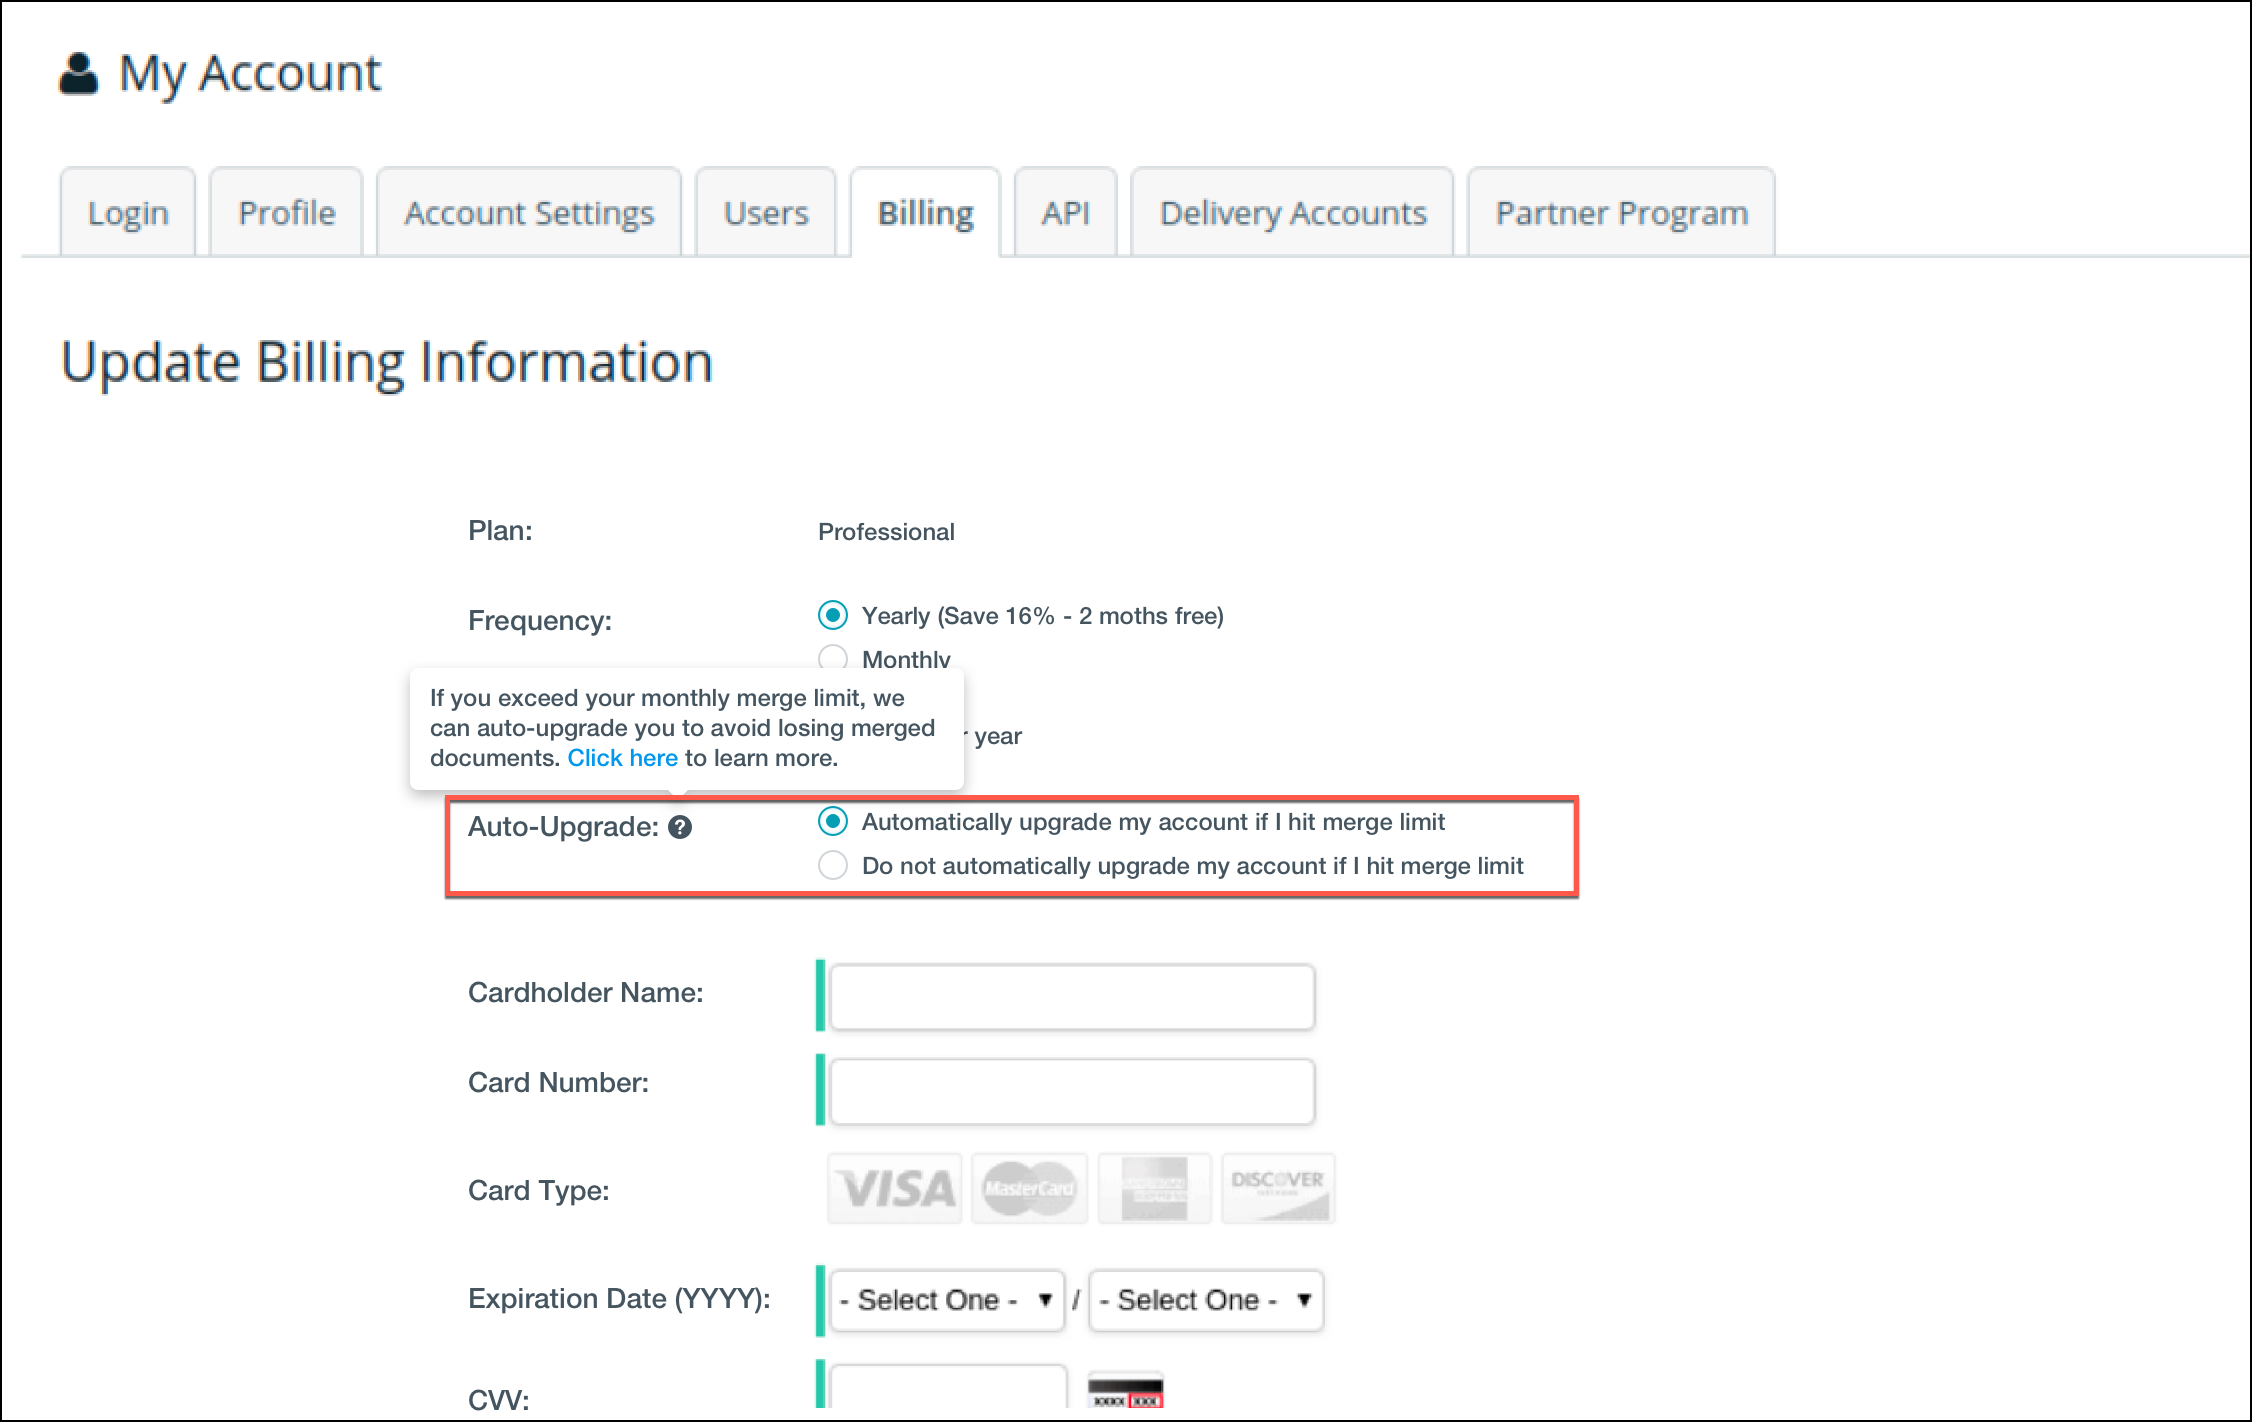Click the Auto-Upgrade help question mark icon
The height and width of the screenshot is (1422, 2252).
[680, 827]
